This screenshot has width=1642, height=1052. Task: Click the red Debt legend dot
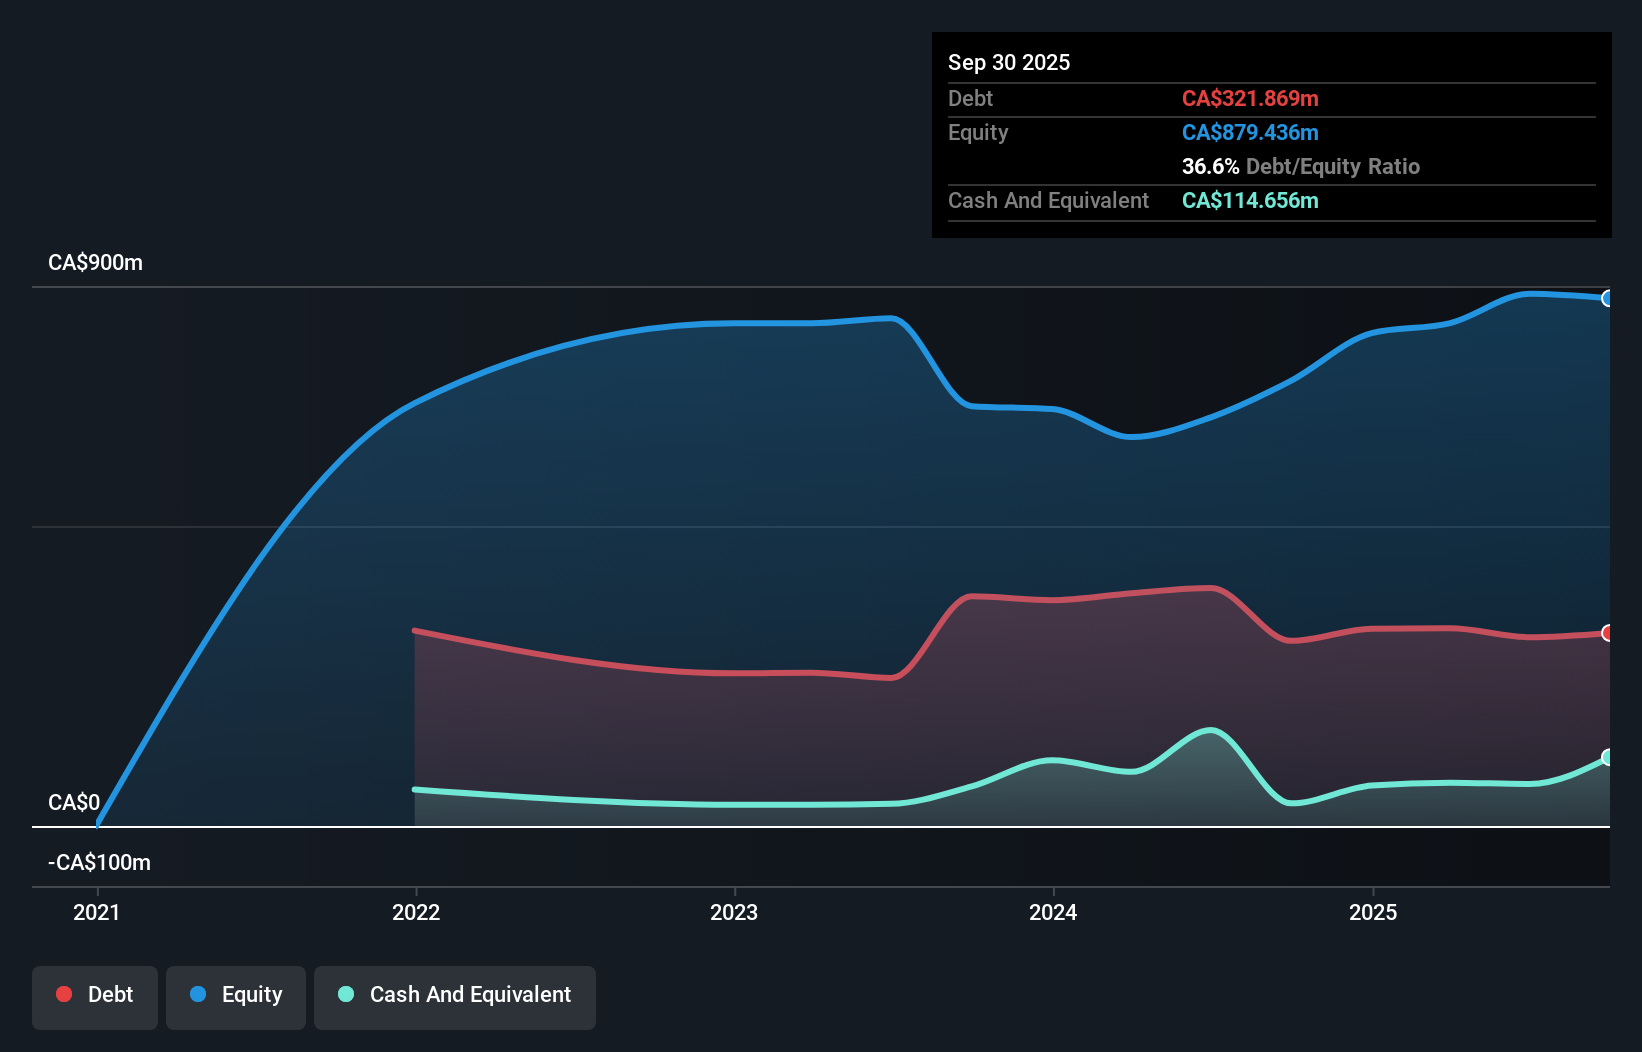(x=63, y=995)
